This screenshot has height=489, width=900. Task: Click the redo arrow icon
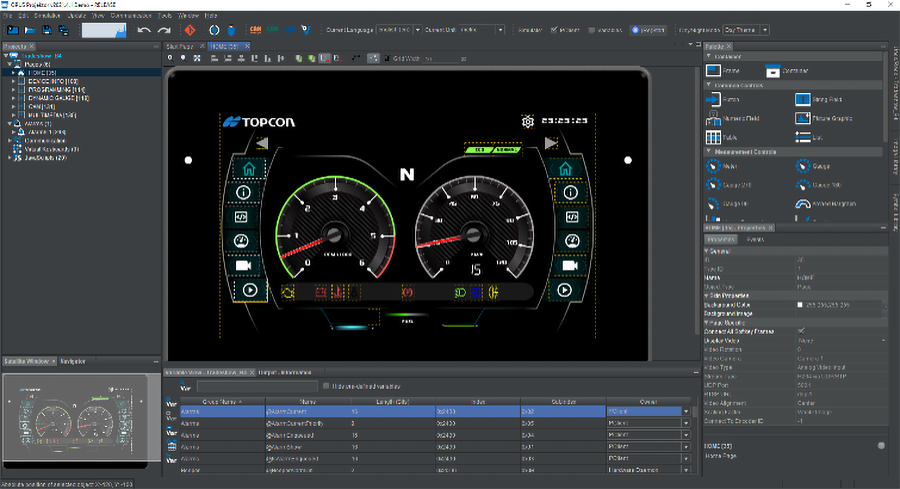(x=164, y=30)
